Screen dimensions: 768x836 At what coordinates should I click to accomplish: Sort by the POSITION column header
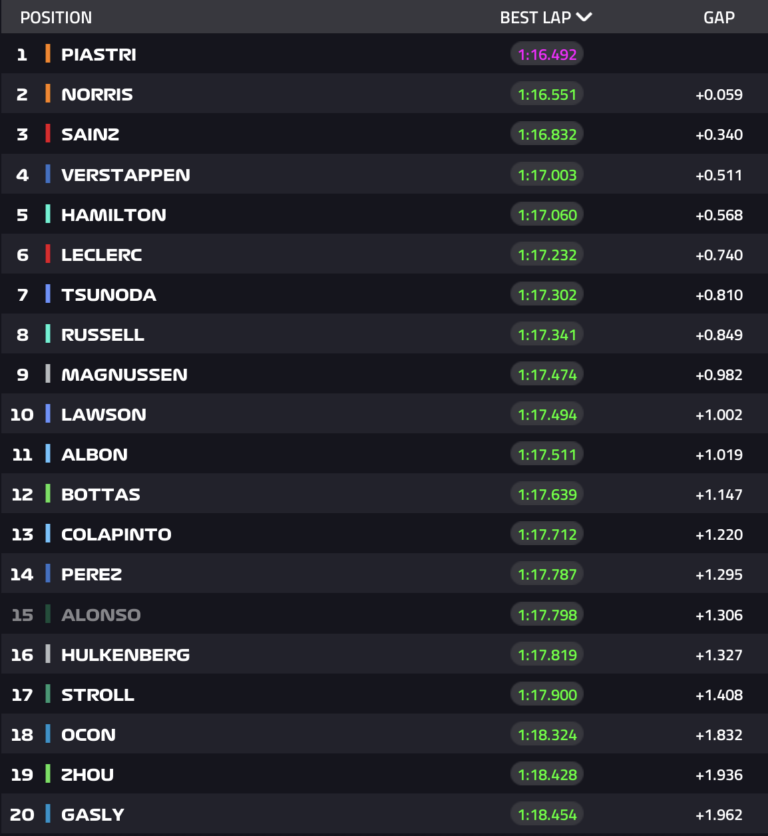tap(56, 17)
